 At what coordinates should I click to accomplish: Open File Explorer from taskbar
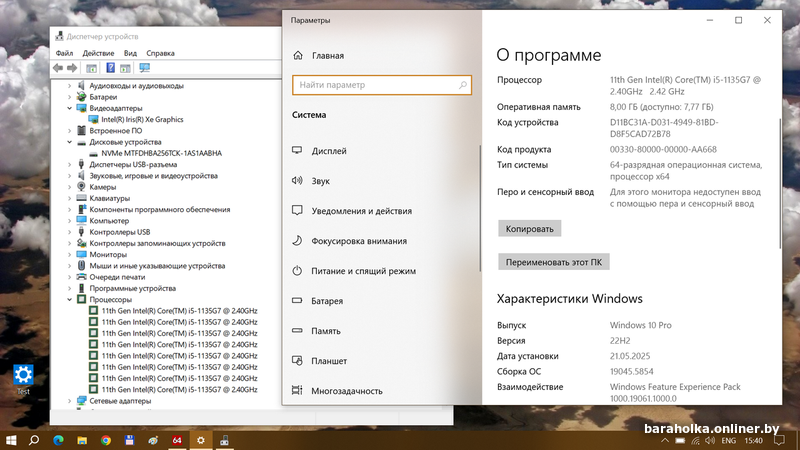(x=82, y=440)
